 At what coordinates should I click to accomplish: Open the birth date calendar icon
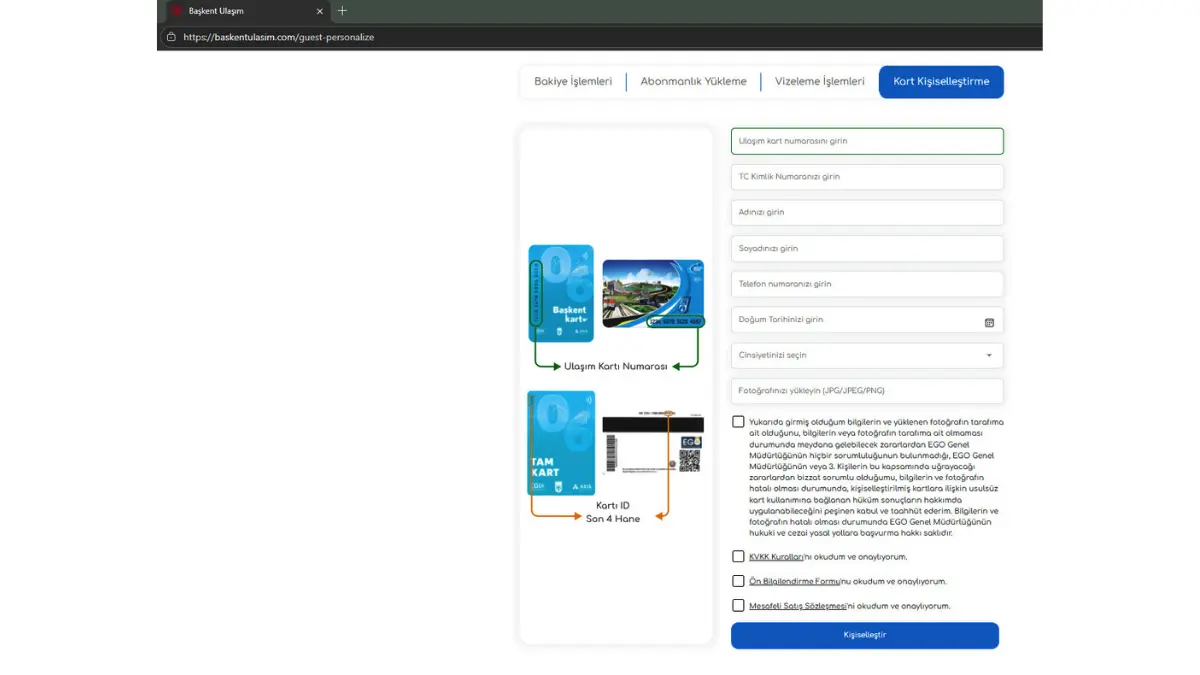click(988, 322)
